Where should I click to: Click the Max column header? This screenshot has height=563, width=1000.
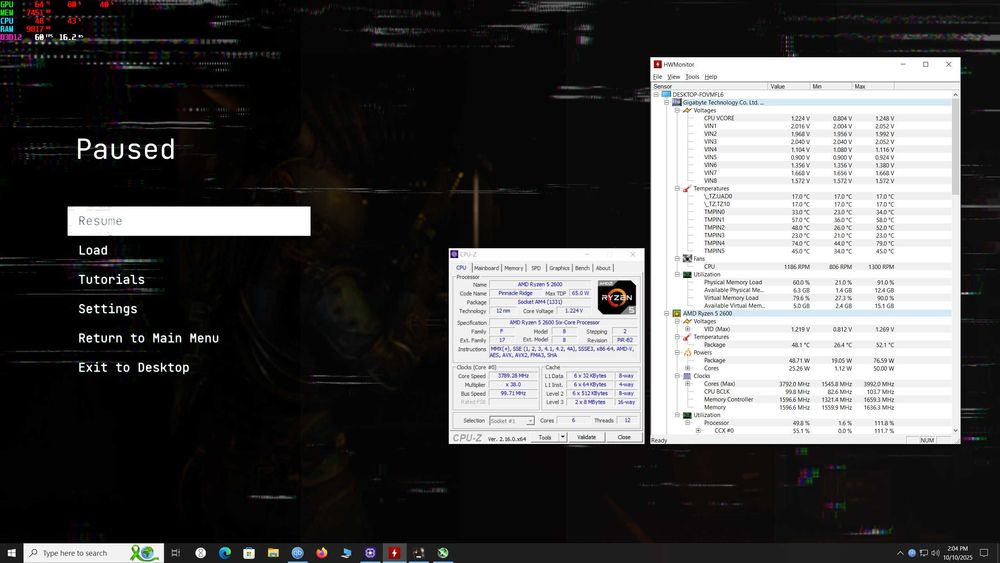pos(873,86)
